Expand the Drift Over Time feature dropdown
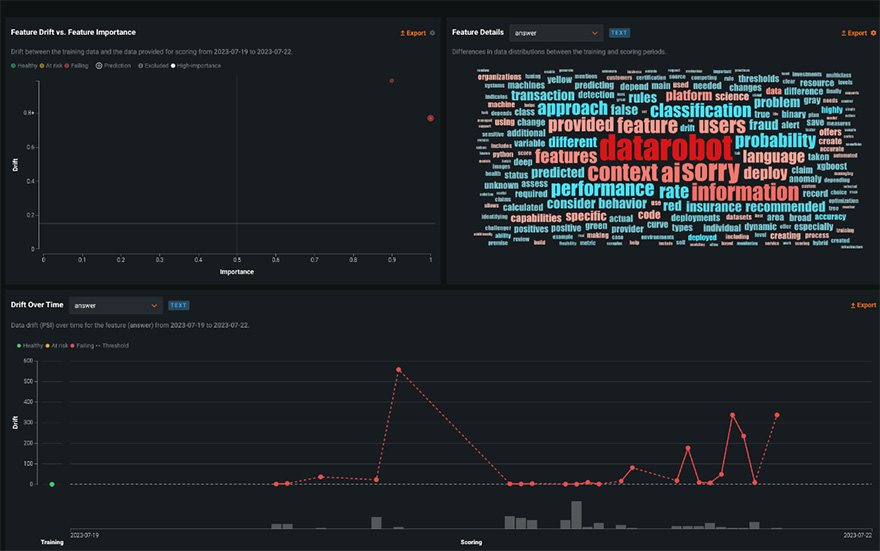 tap(115, 305)
